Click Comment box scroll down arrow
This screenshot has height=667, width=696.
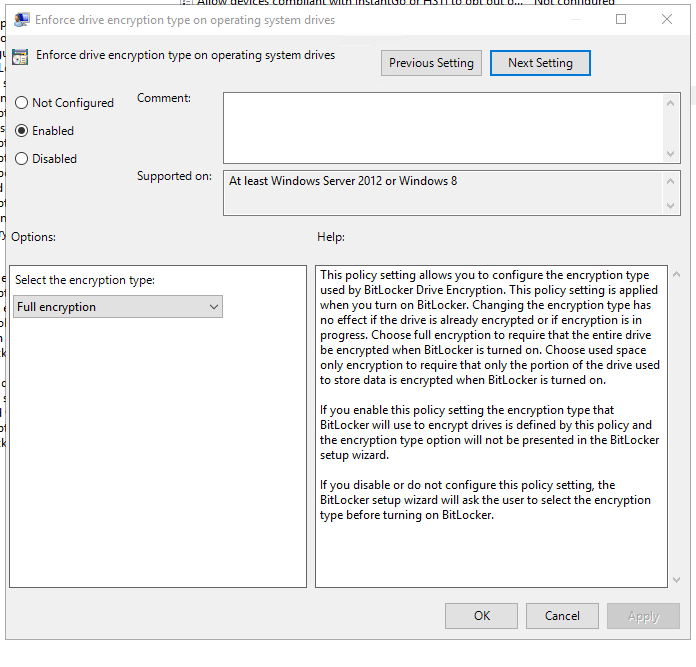[671, 154]
